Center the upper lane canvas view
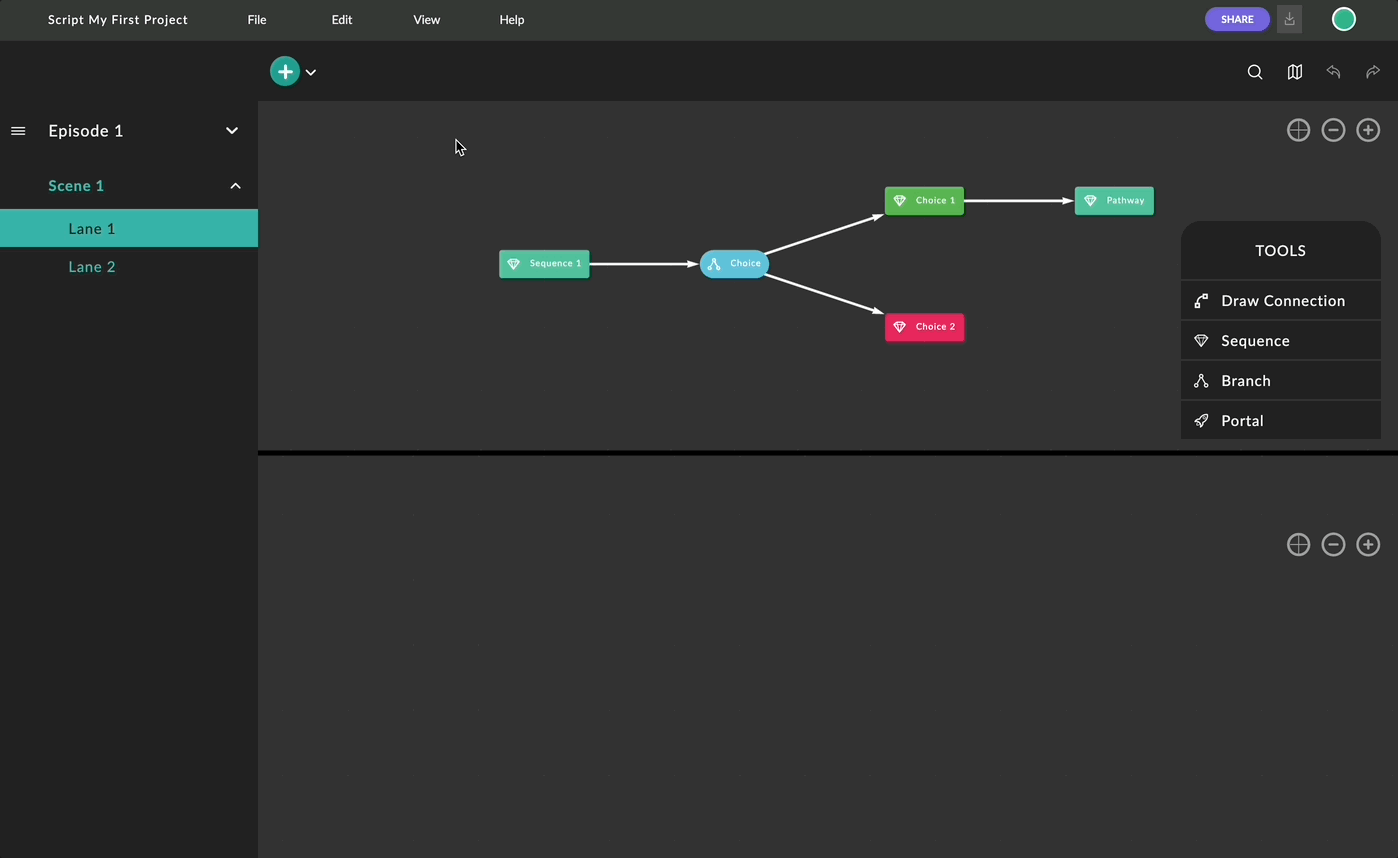 pyautogui.click(x=1298, y=130)
